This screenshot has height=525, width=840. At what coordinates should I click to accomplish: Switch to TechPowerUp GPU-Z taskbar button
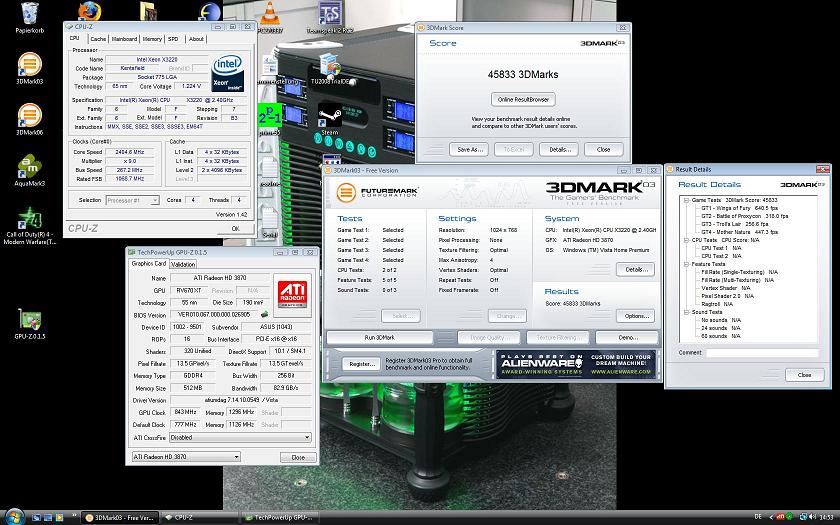pyautogui.click(x=279, y=518)
